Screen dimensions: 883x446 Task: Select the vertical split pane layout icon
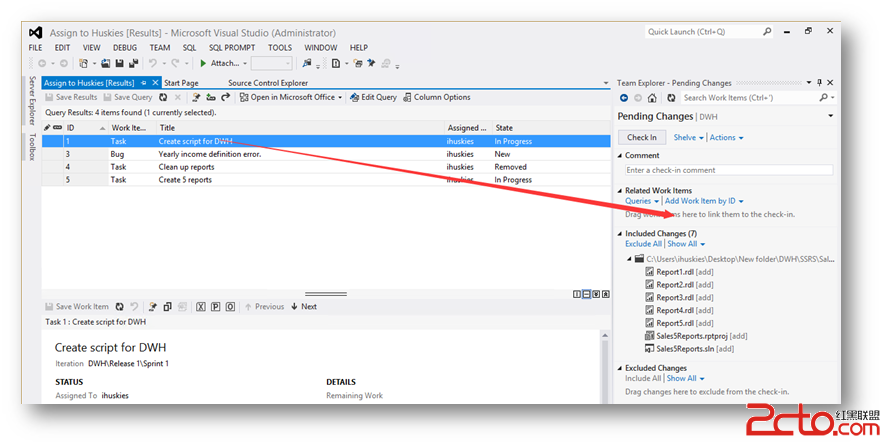coord(577,295)
